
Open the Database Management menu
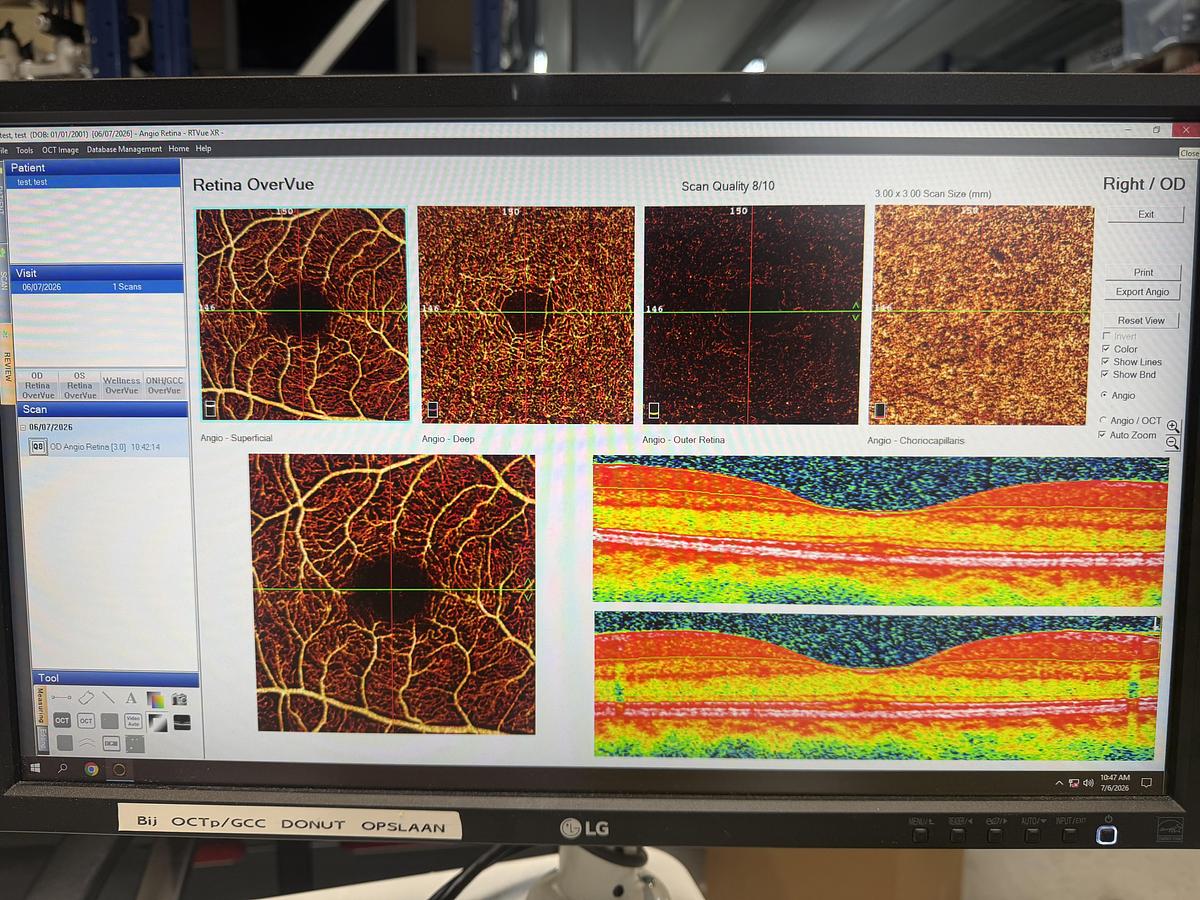pos(124,149)
